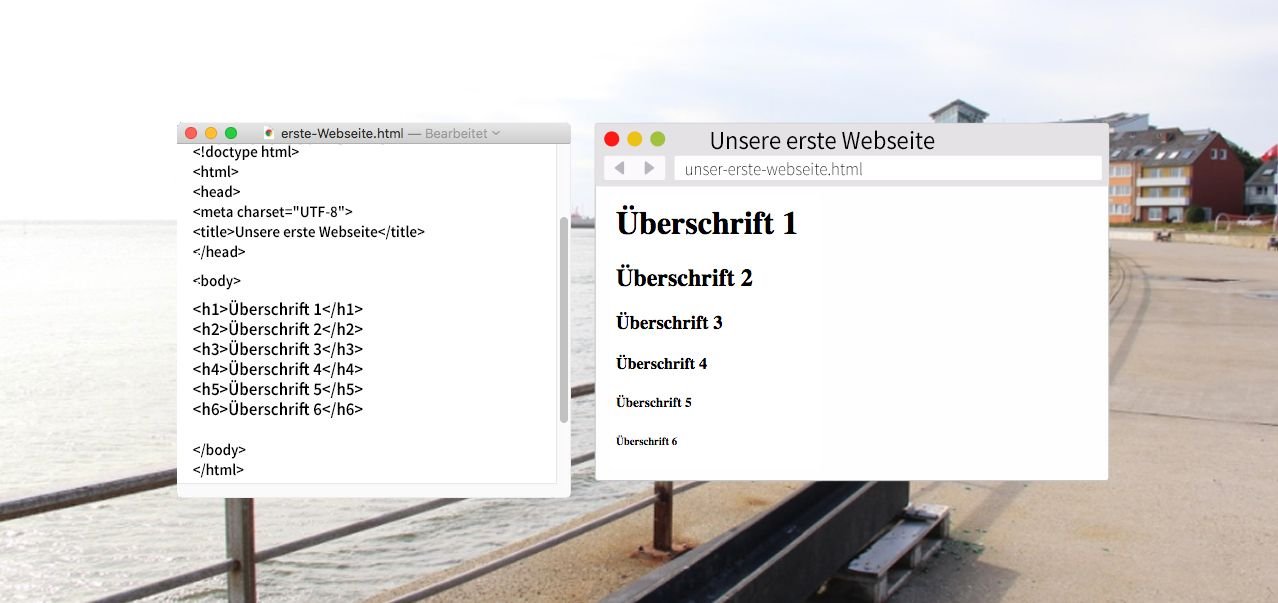Click rendered heading Überschrift 5 in browser

(654, 403)
